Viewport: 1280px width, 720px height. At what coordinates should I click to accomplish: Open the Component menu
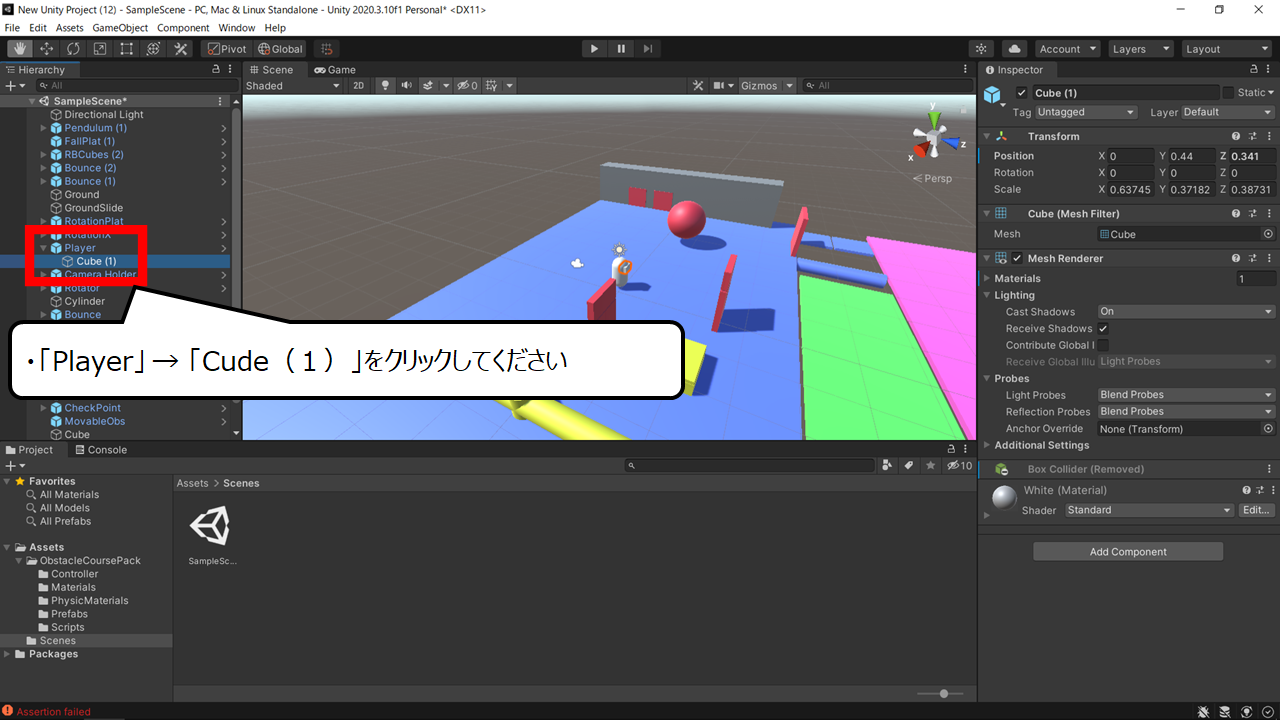(x=183, y=28)
